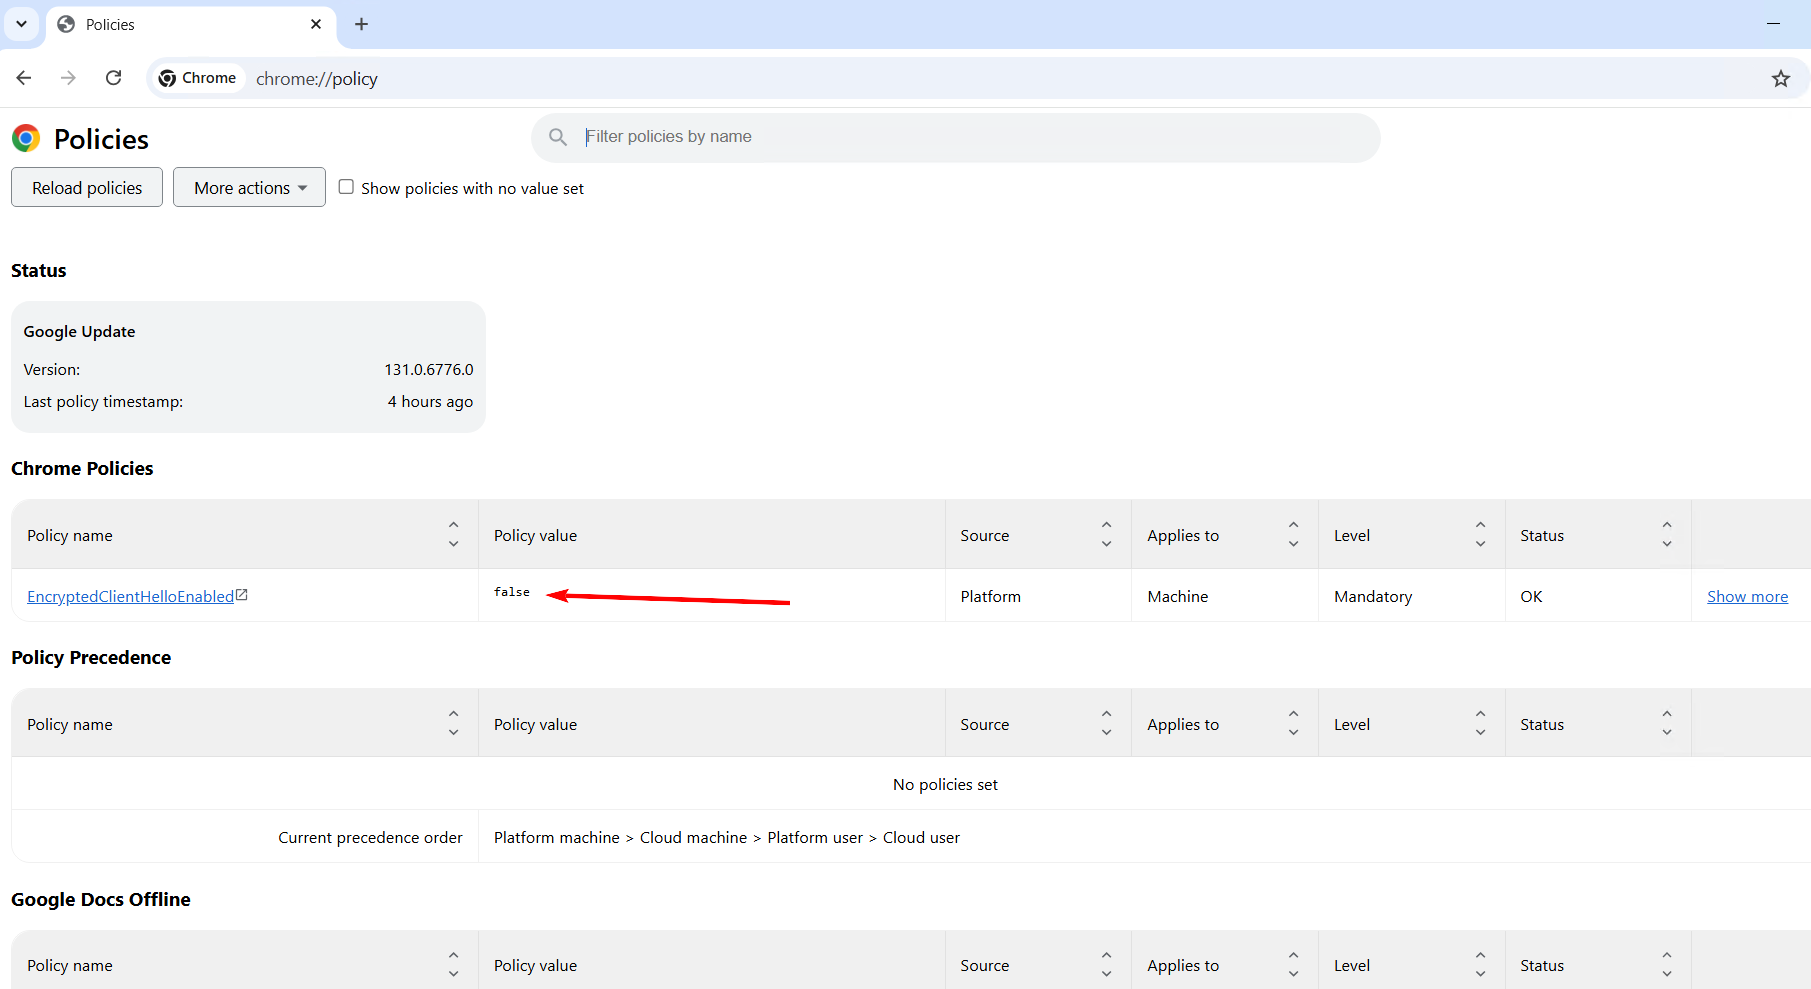Open the More actions dropdown

click(249, 188)
